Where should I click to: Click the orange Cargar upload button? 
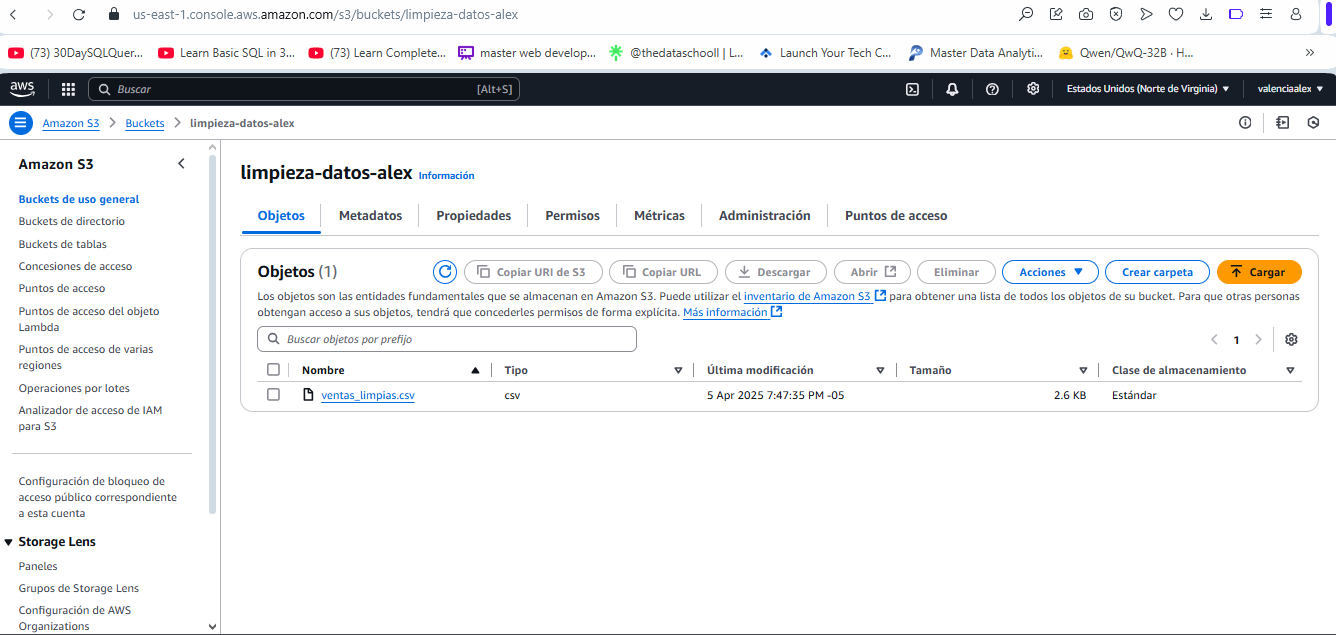pyautogui.click(x=1259, y=272)
